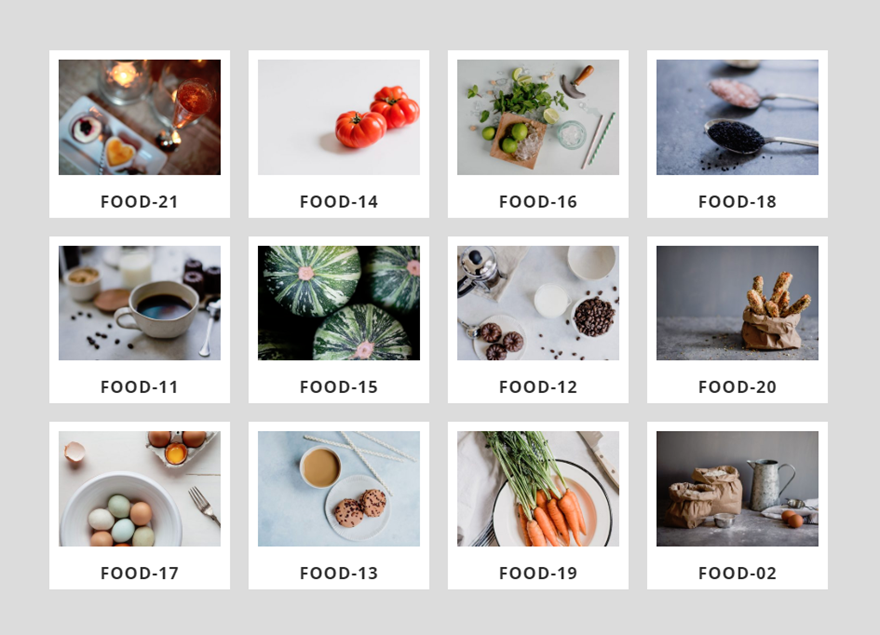Click the FOOD-18 caption
Image resolution: width=880 pixels, height=635 pixels.
[x=737, y=202]
